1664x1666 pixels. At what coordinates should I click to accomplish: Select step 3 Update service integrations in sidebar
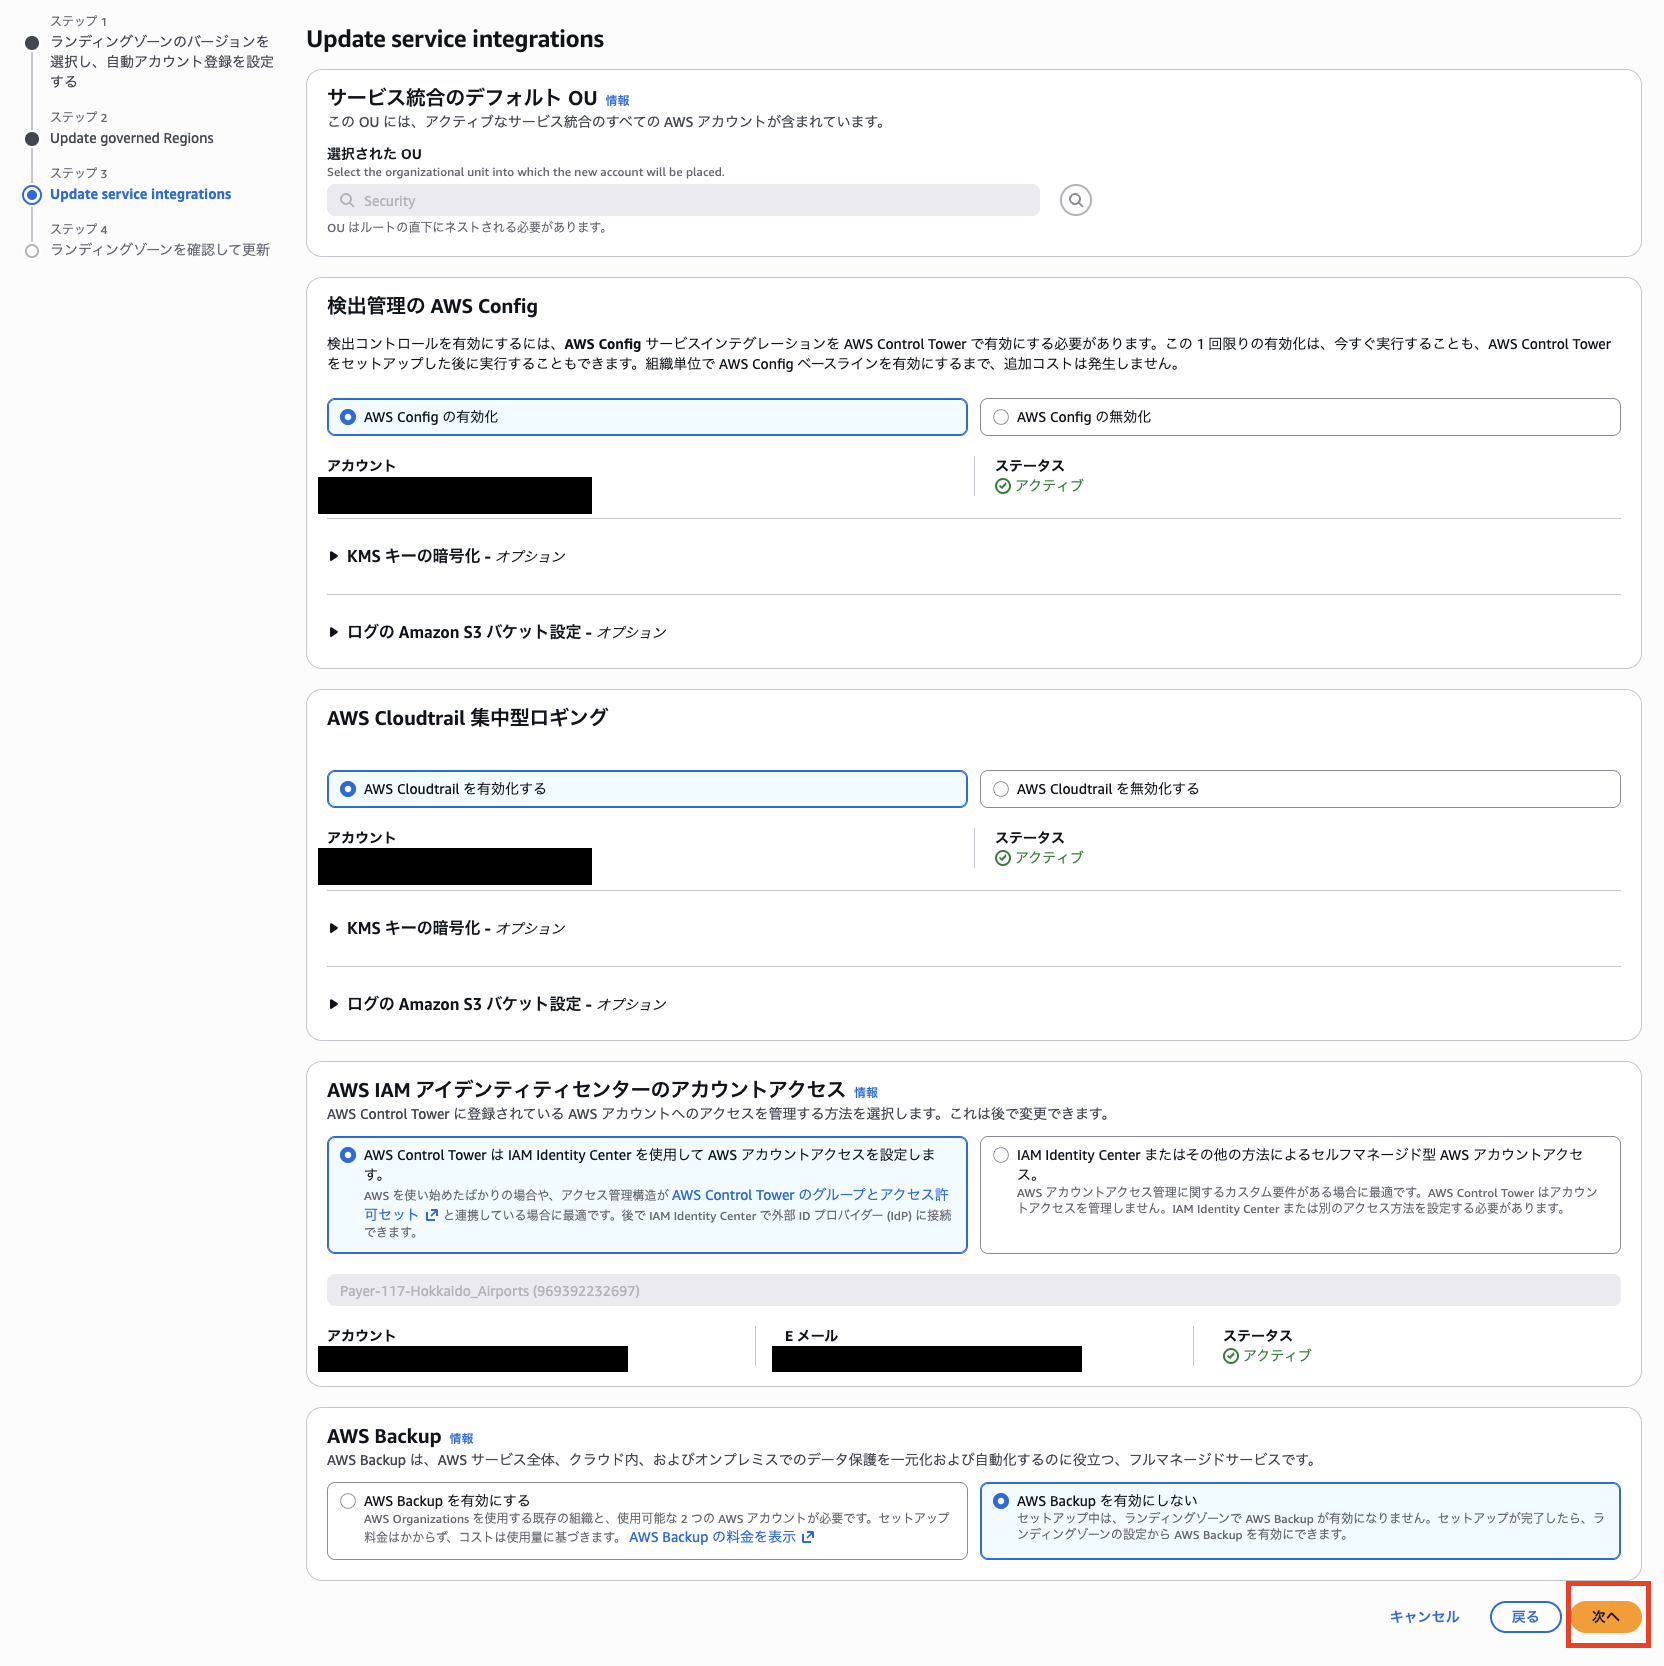tap(141, 194)
